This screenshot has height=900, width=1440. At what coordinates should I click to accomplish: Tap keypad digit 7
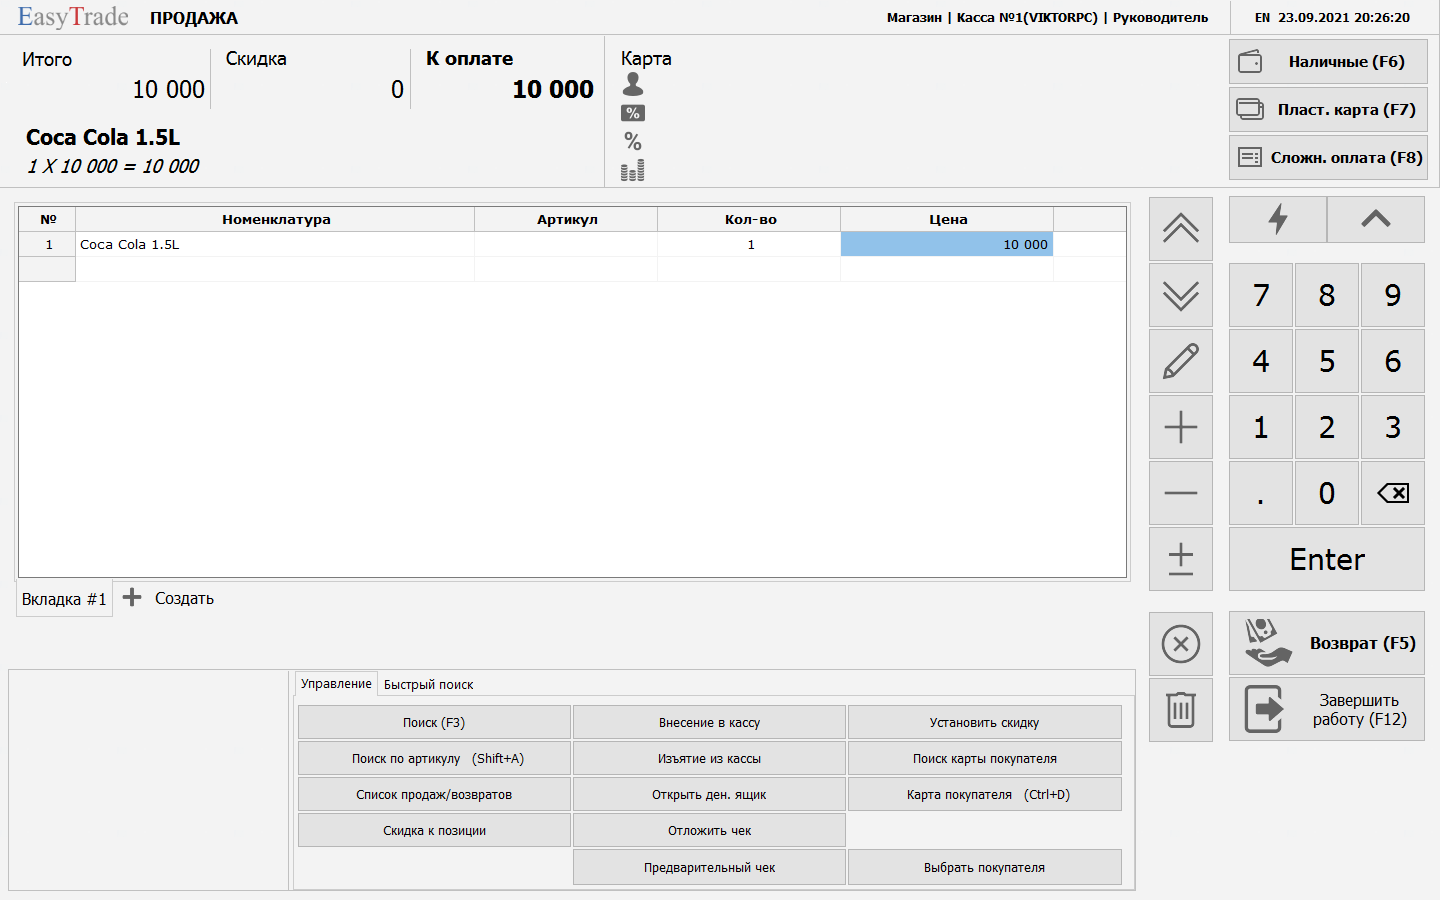[x=1261, y=295]
